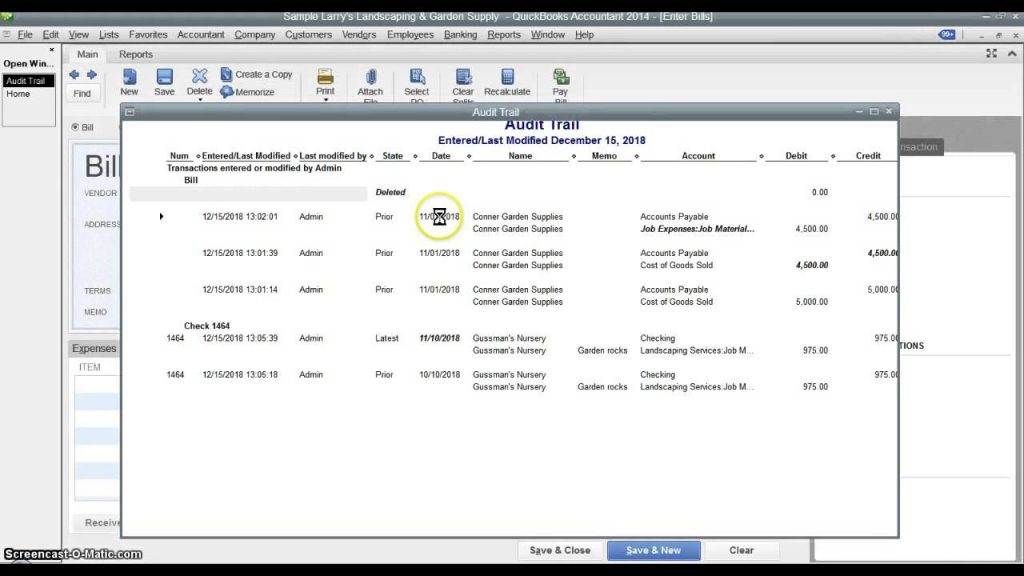The height and width of the screenshot is (576, 1024).
Task: Open the Favorites menu
Action: click(148, 35)
